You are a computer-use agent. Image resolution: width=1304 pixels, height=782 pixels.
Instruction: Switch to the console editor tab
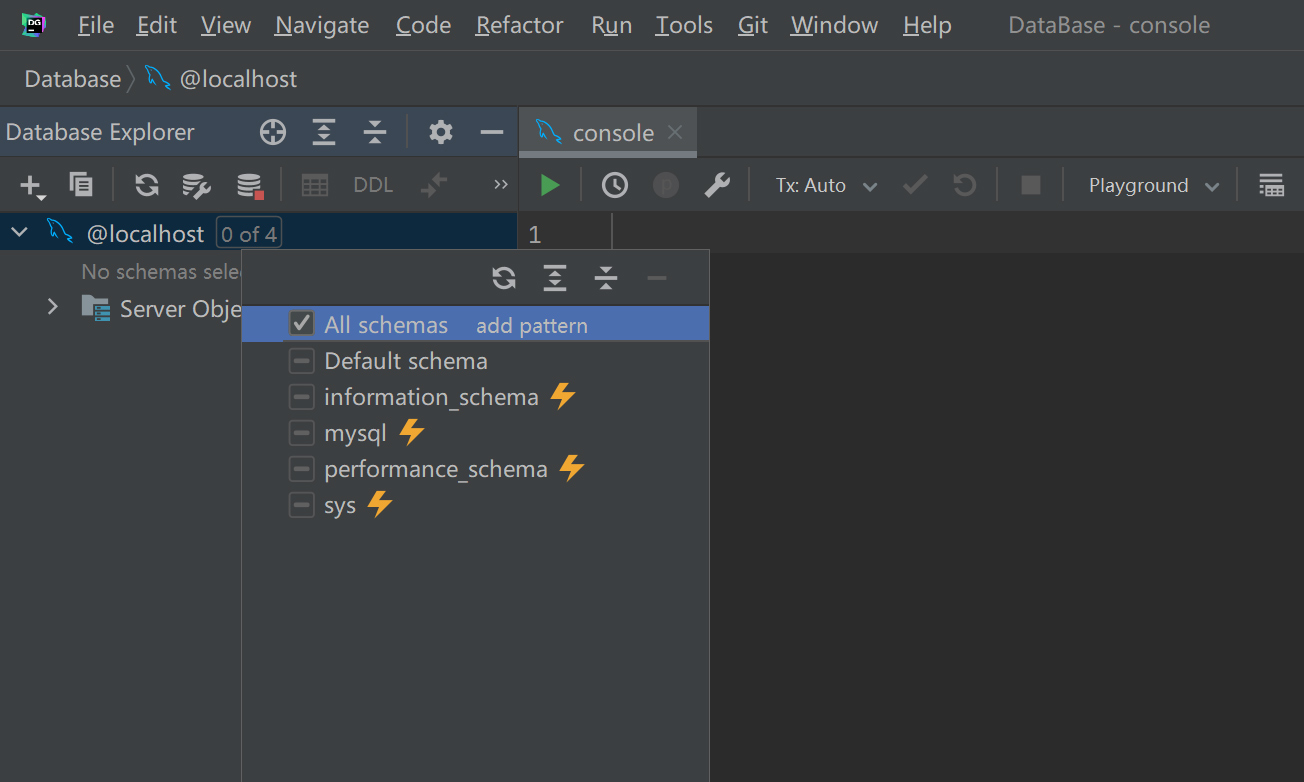pos(611,133)
